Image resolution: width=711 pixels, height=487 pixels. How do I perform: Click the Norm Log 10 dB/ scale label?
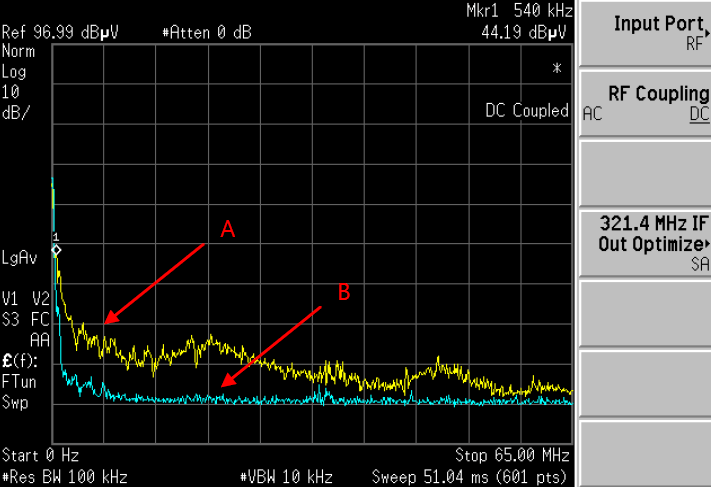click(16, 82)
